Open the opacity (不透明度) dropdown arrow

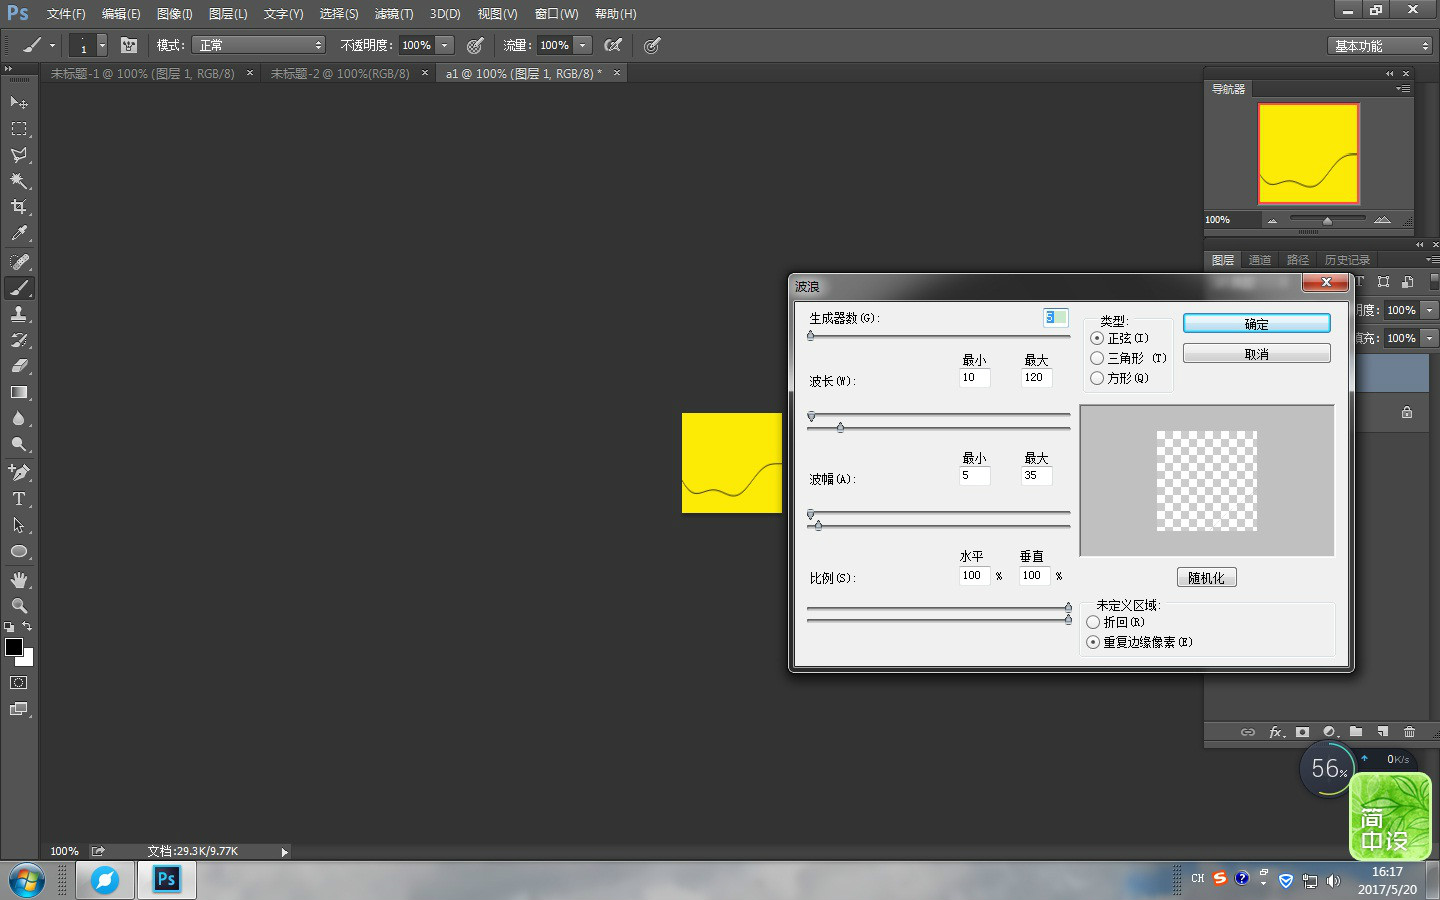coord(444,45)
